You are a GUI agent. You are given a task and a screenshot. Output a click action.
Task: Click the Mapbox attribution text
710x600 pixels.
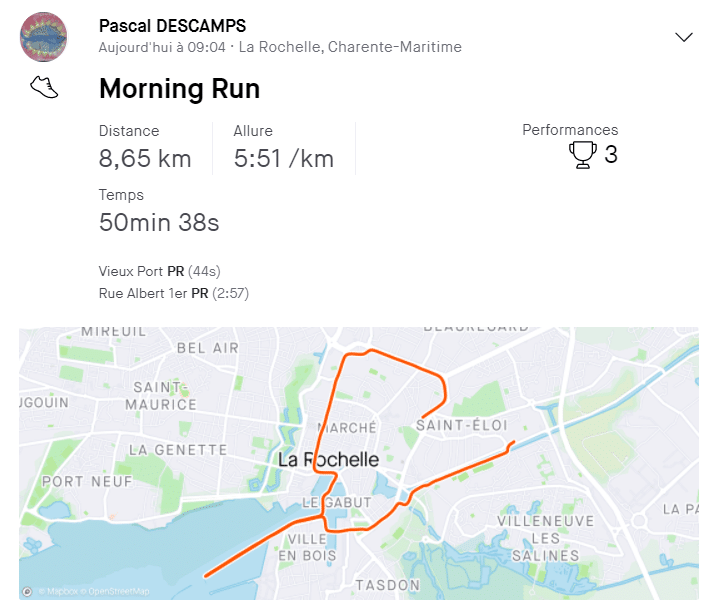click(58, 591)
